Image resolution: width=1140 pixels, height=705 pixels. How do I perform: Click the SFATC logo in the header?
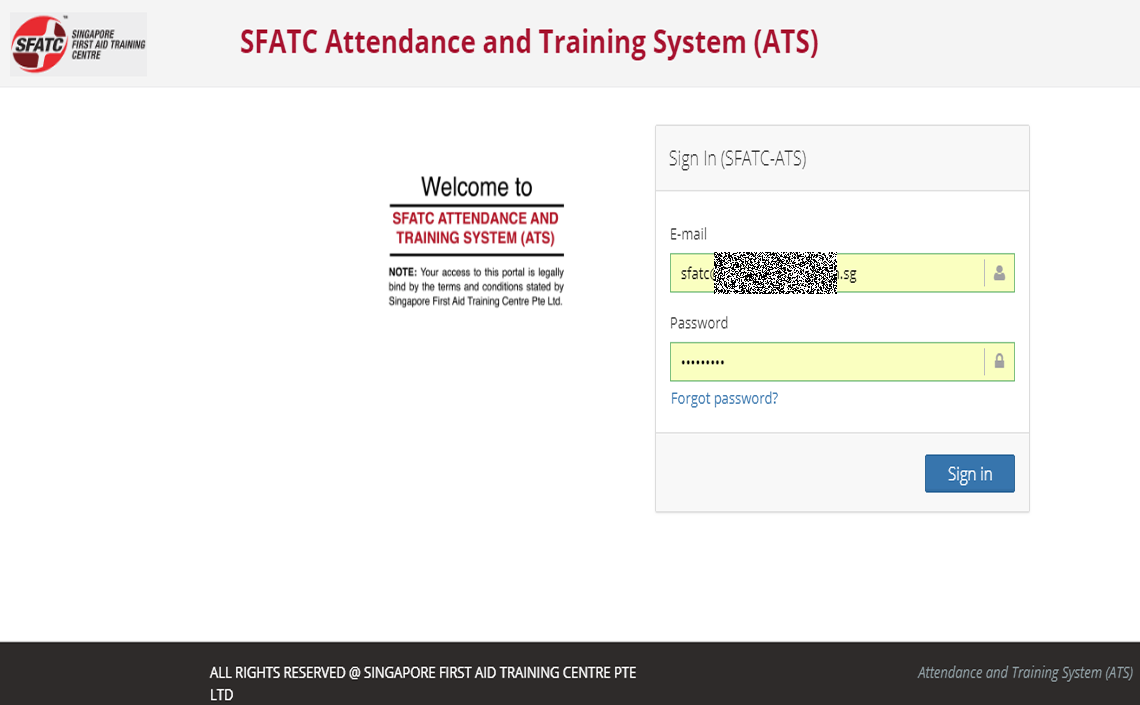[79, 44]
